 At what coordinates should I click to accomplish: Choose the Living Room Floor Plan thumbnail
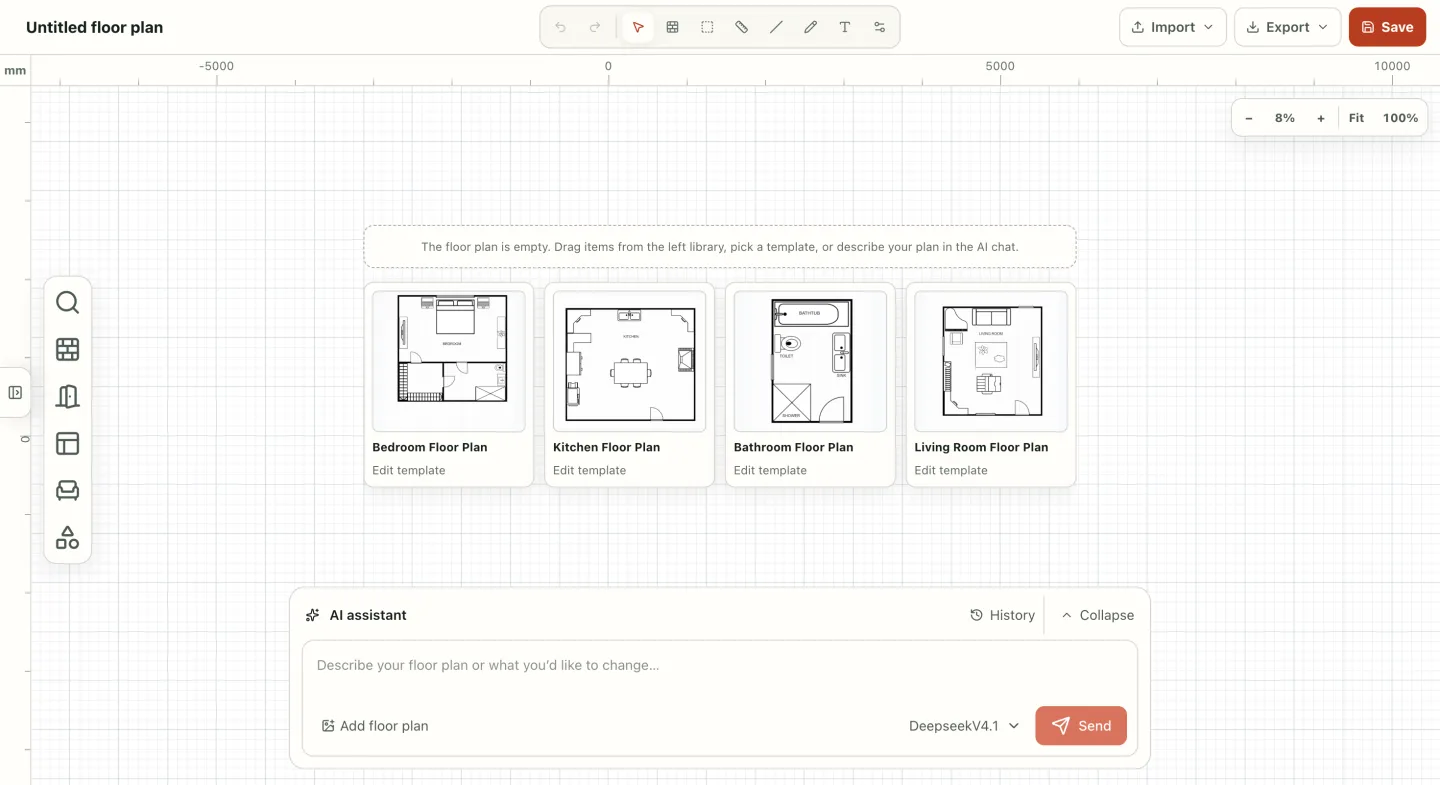(x=991, y=362)
